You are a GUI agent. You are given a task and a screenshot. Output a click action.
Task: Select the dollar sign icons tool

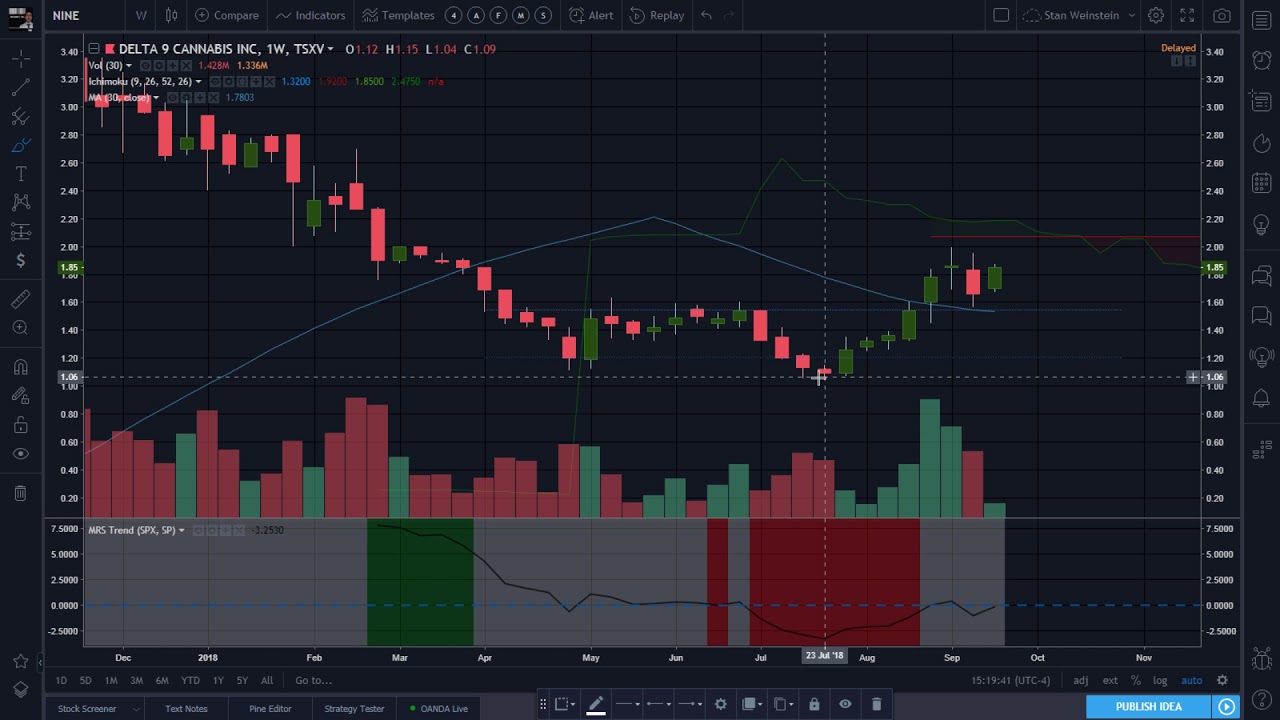coord(20,261)
